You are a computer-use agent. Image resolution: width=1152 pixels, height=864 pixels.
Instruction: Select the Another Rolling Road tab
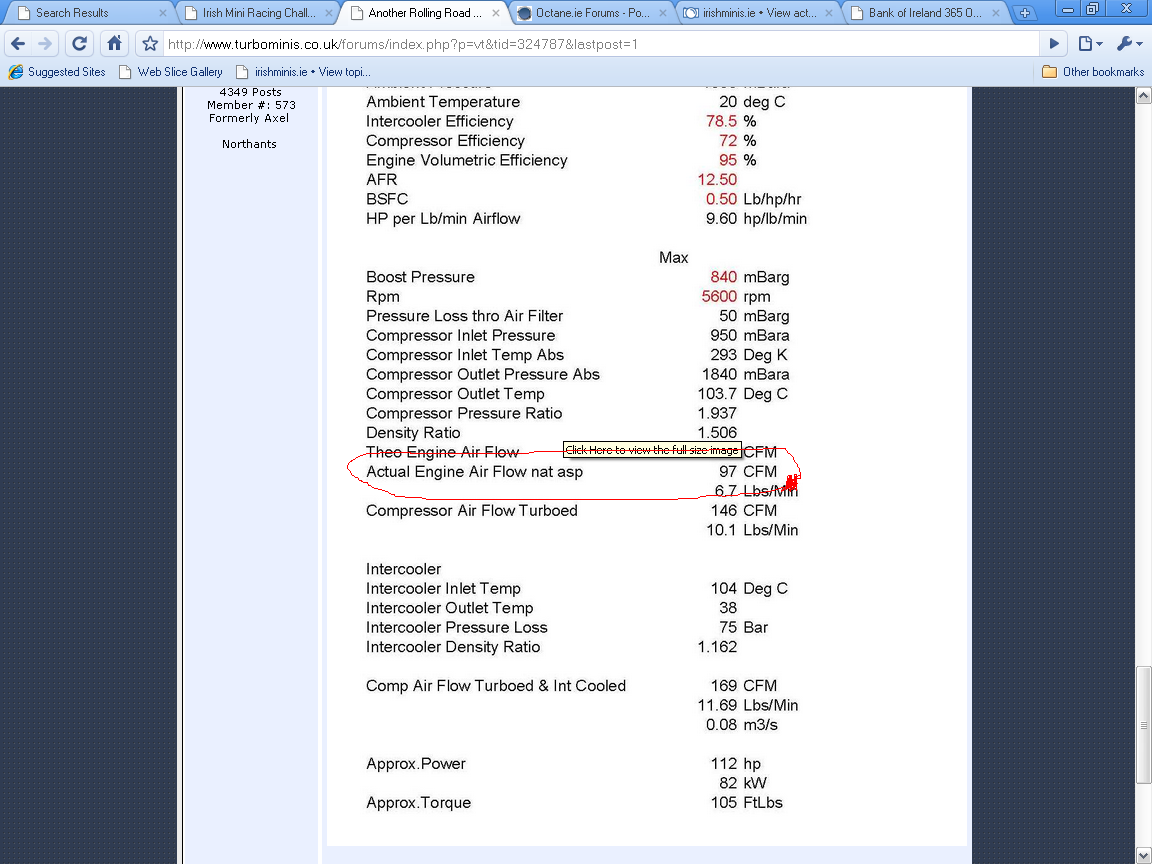click(425, 12)
